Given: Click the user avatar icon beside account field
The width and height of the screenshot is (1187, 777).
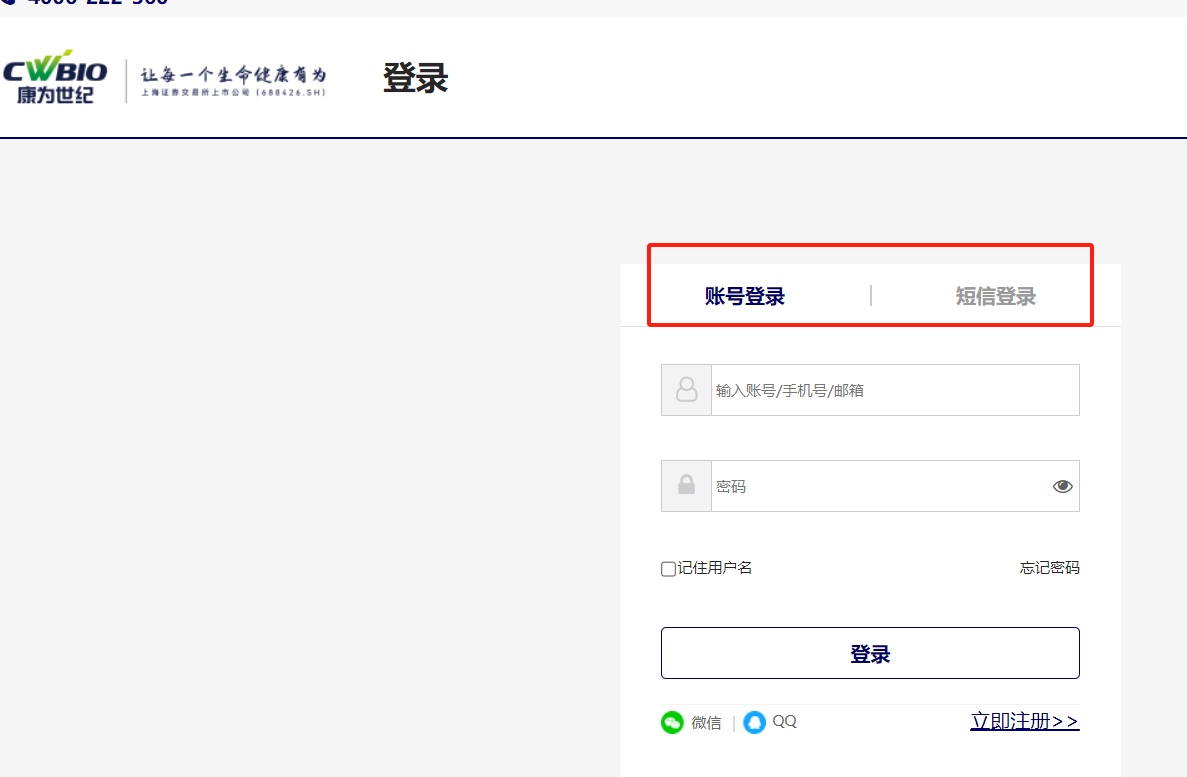Looking at the screenshot, I should point(686,390).
